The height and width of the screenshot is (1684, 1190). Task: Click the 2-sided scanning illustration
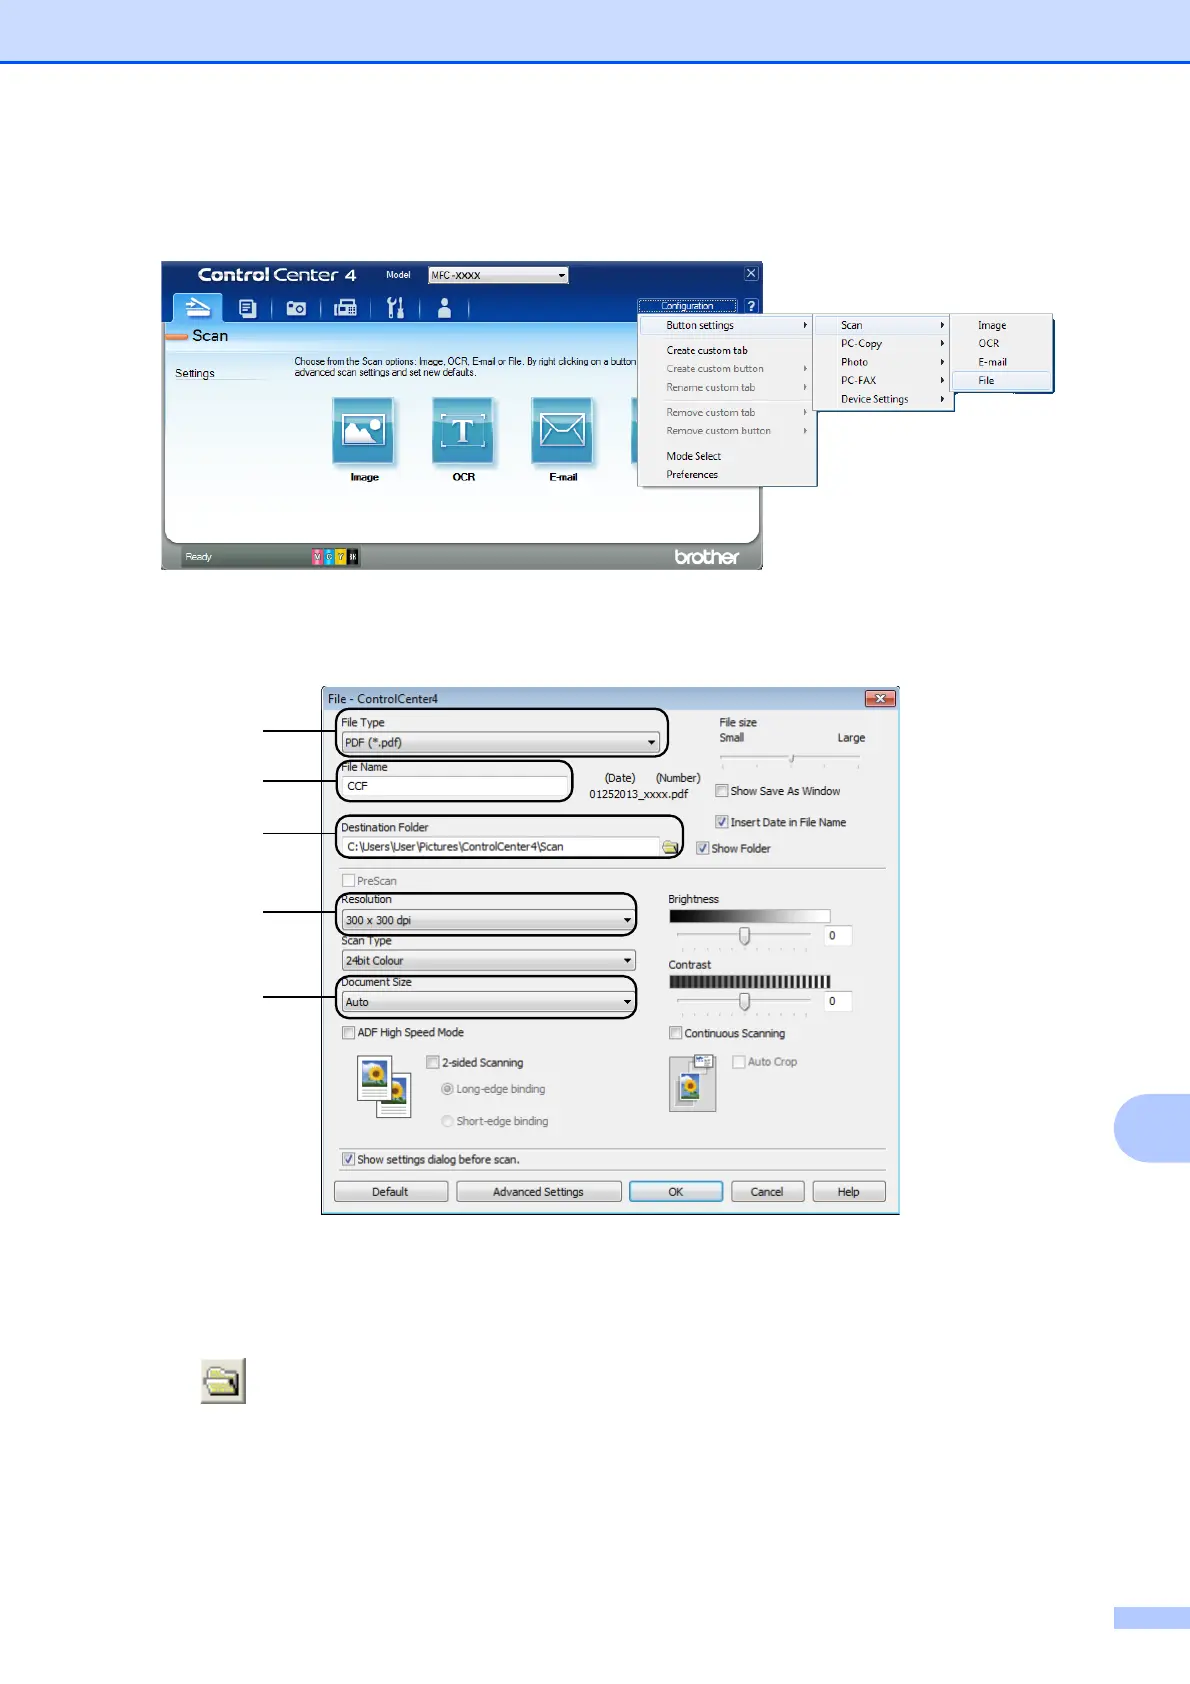[x=384, y=1087]
